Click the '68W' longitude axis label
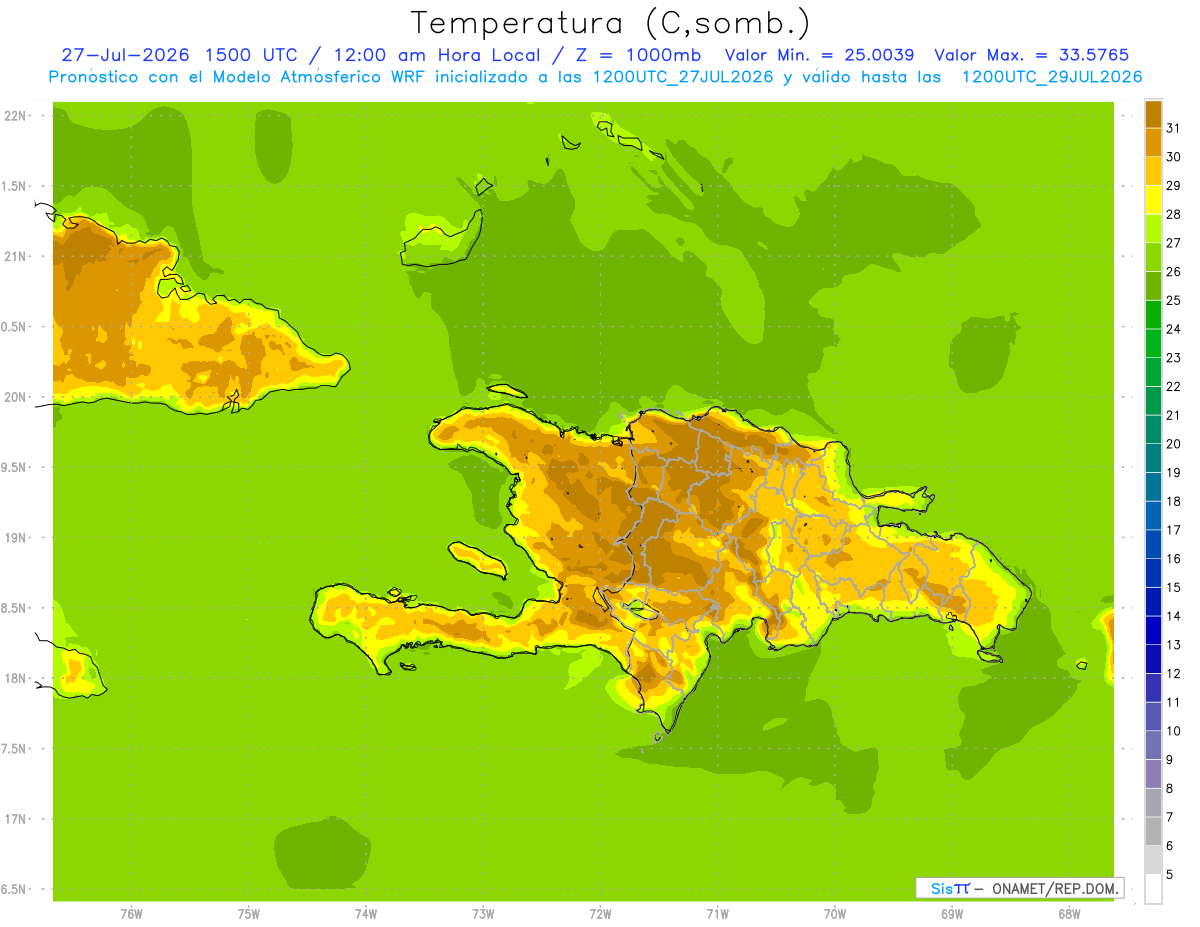Screen dimensions: 1200x927 1068,914
